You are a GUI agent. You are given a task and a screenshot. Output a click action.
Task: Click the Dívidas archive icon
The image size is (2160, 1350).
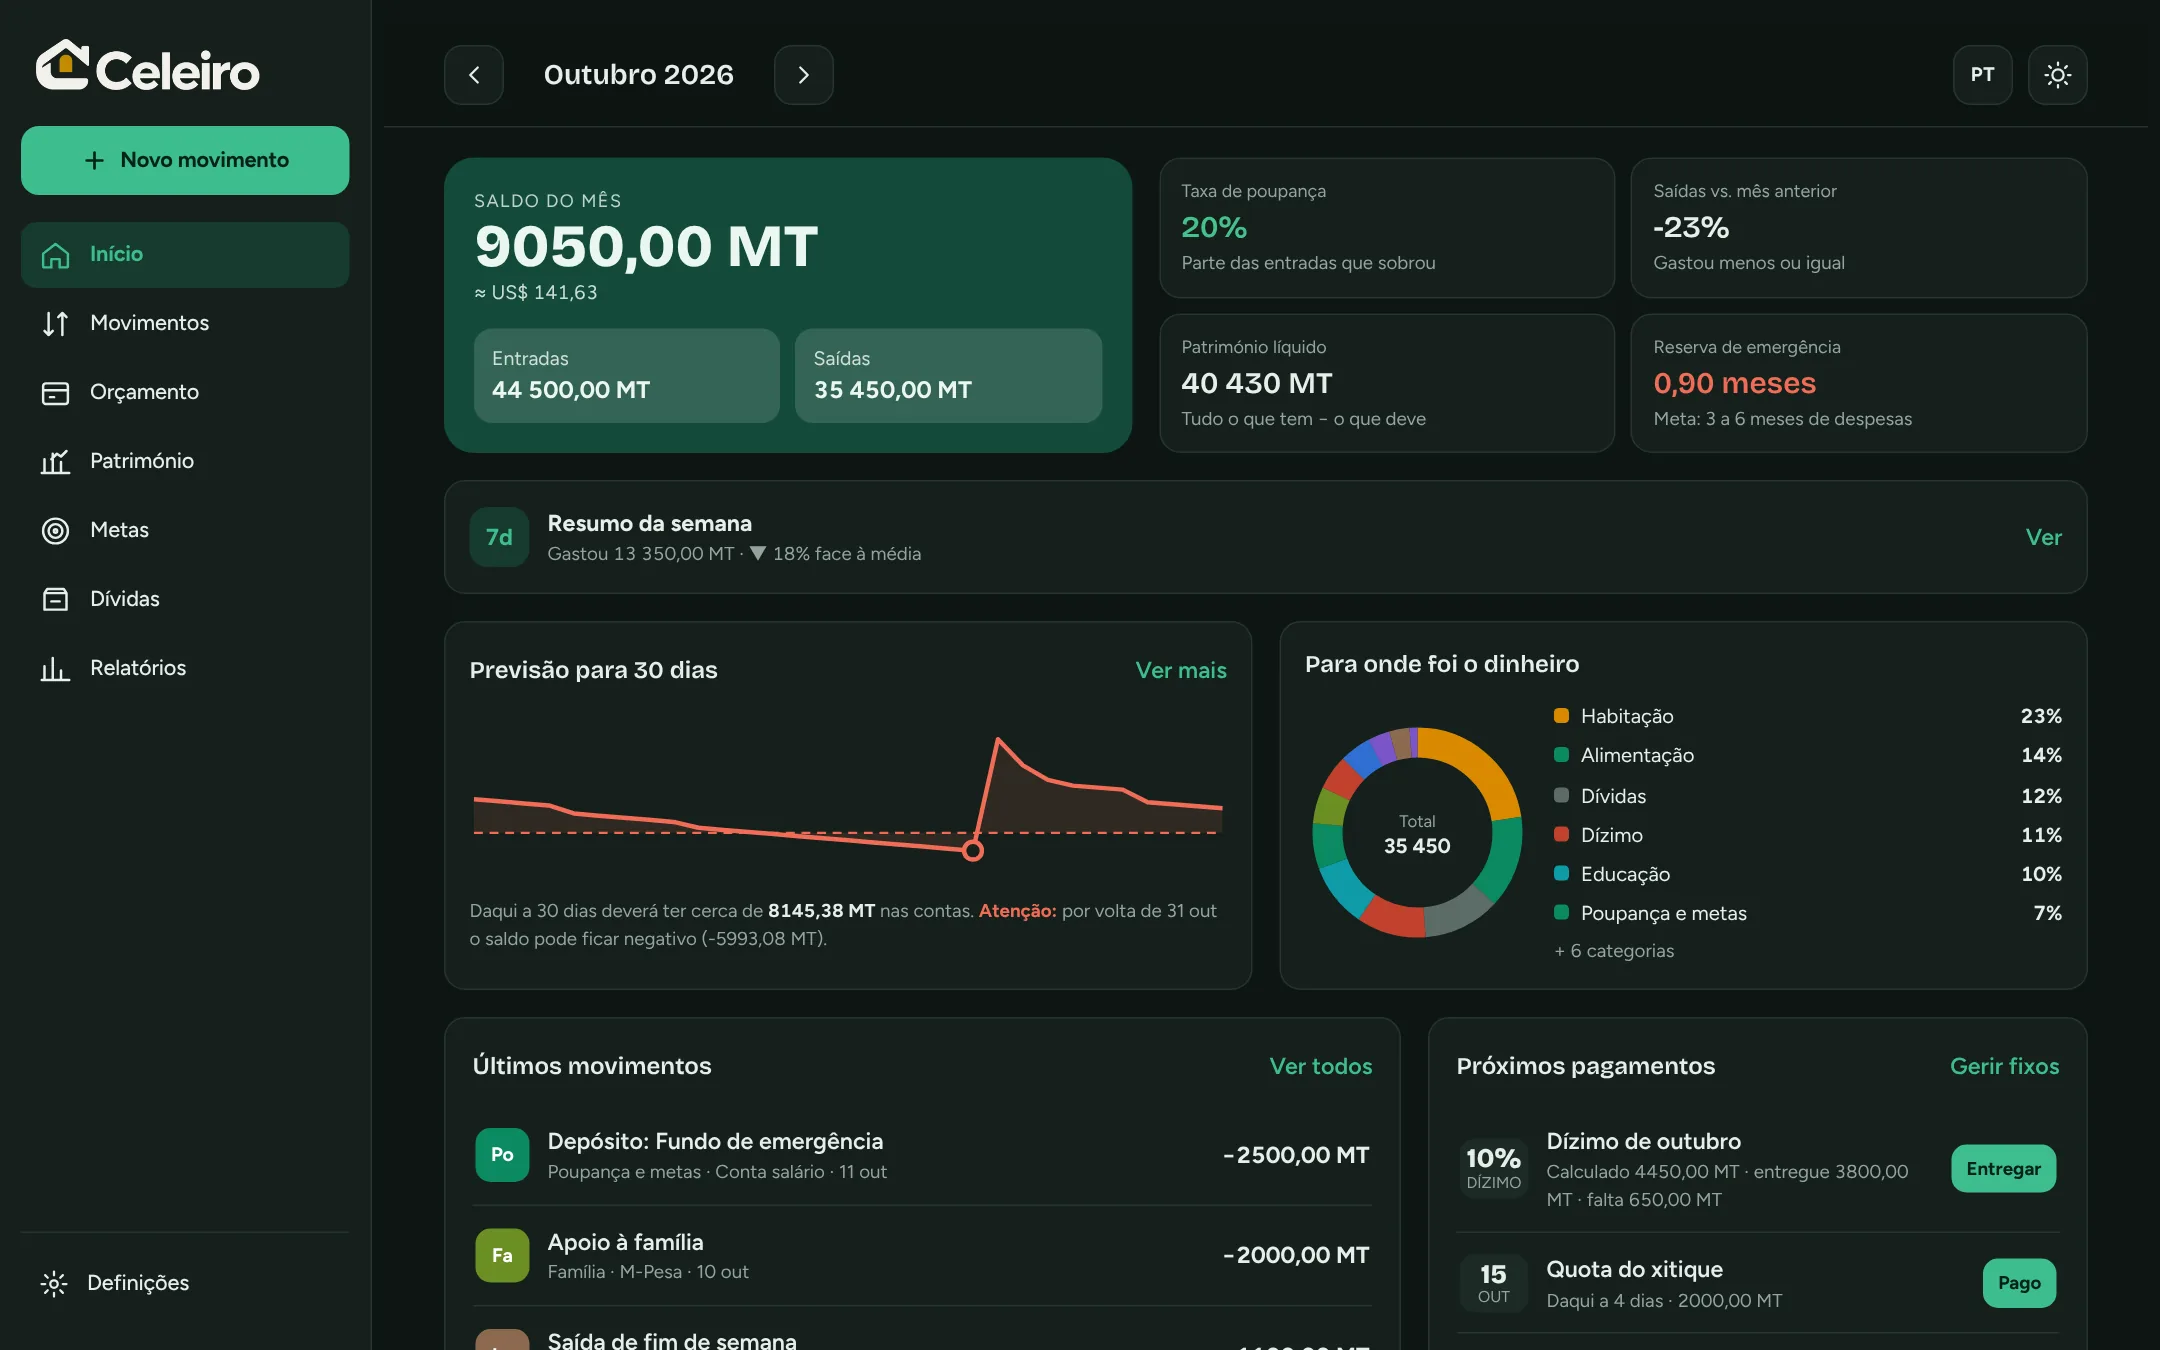(x=55, y=599)
